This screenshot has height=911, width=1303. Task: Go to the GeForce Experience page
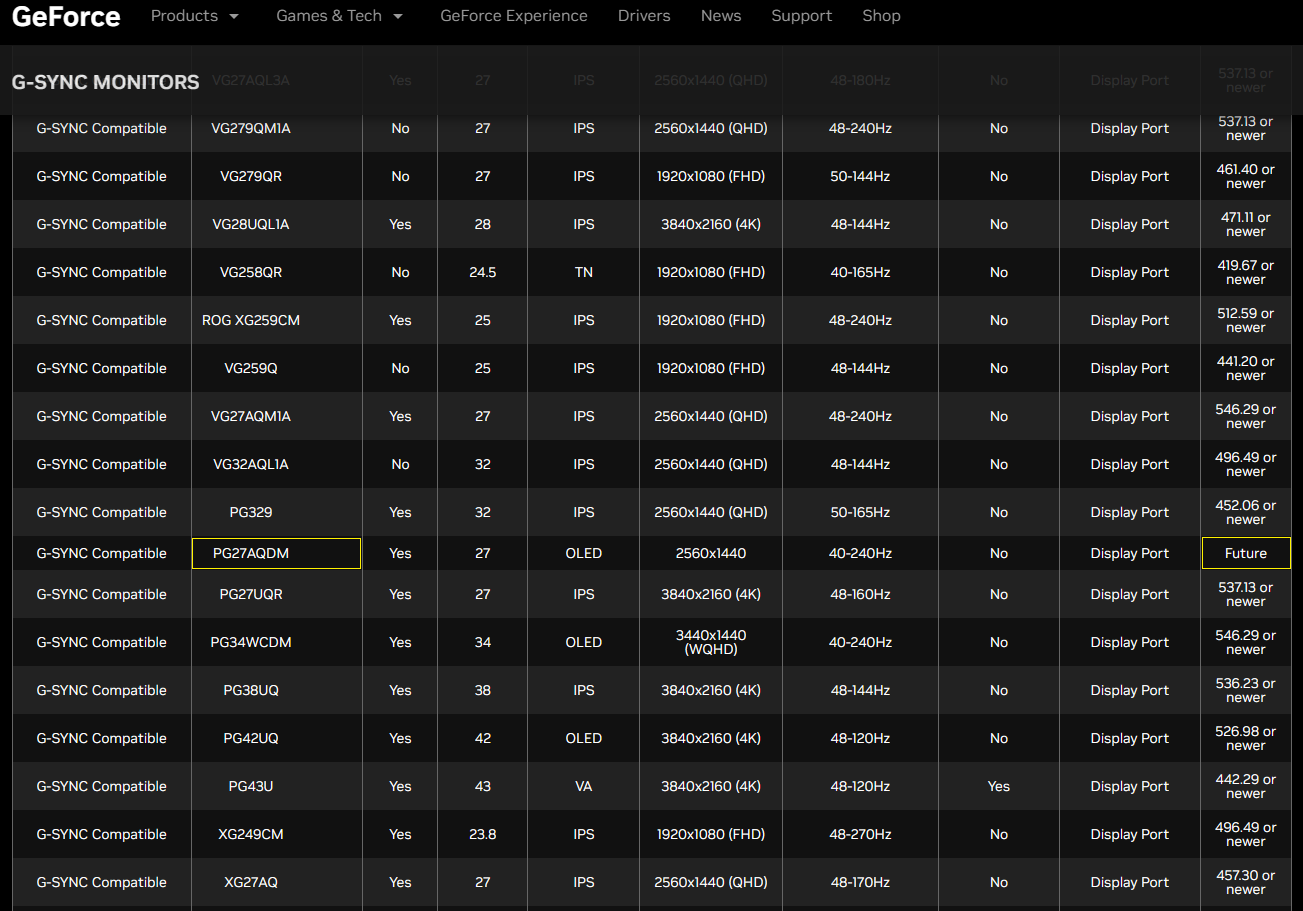pos(514,16)
